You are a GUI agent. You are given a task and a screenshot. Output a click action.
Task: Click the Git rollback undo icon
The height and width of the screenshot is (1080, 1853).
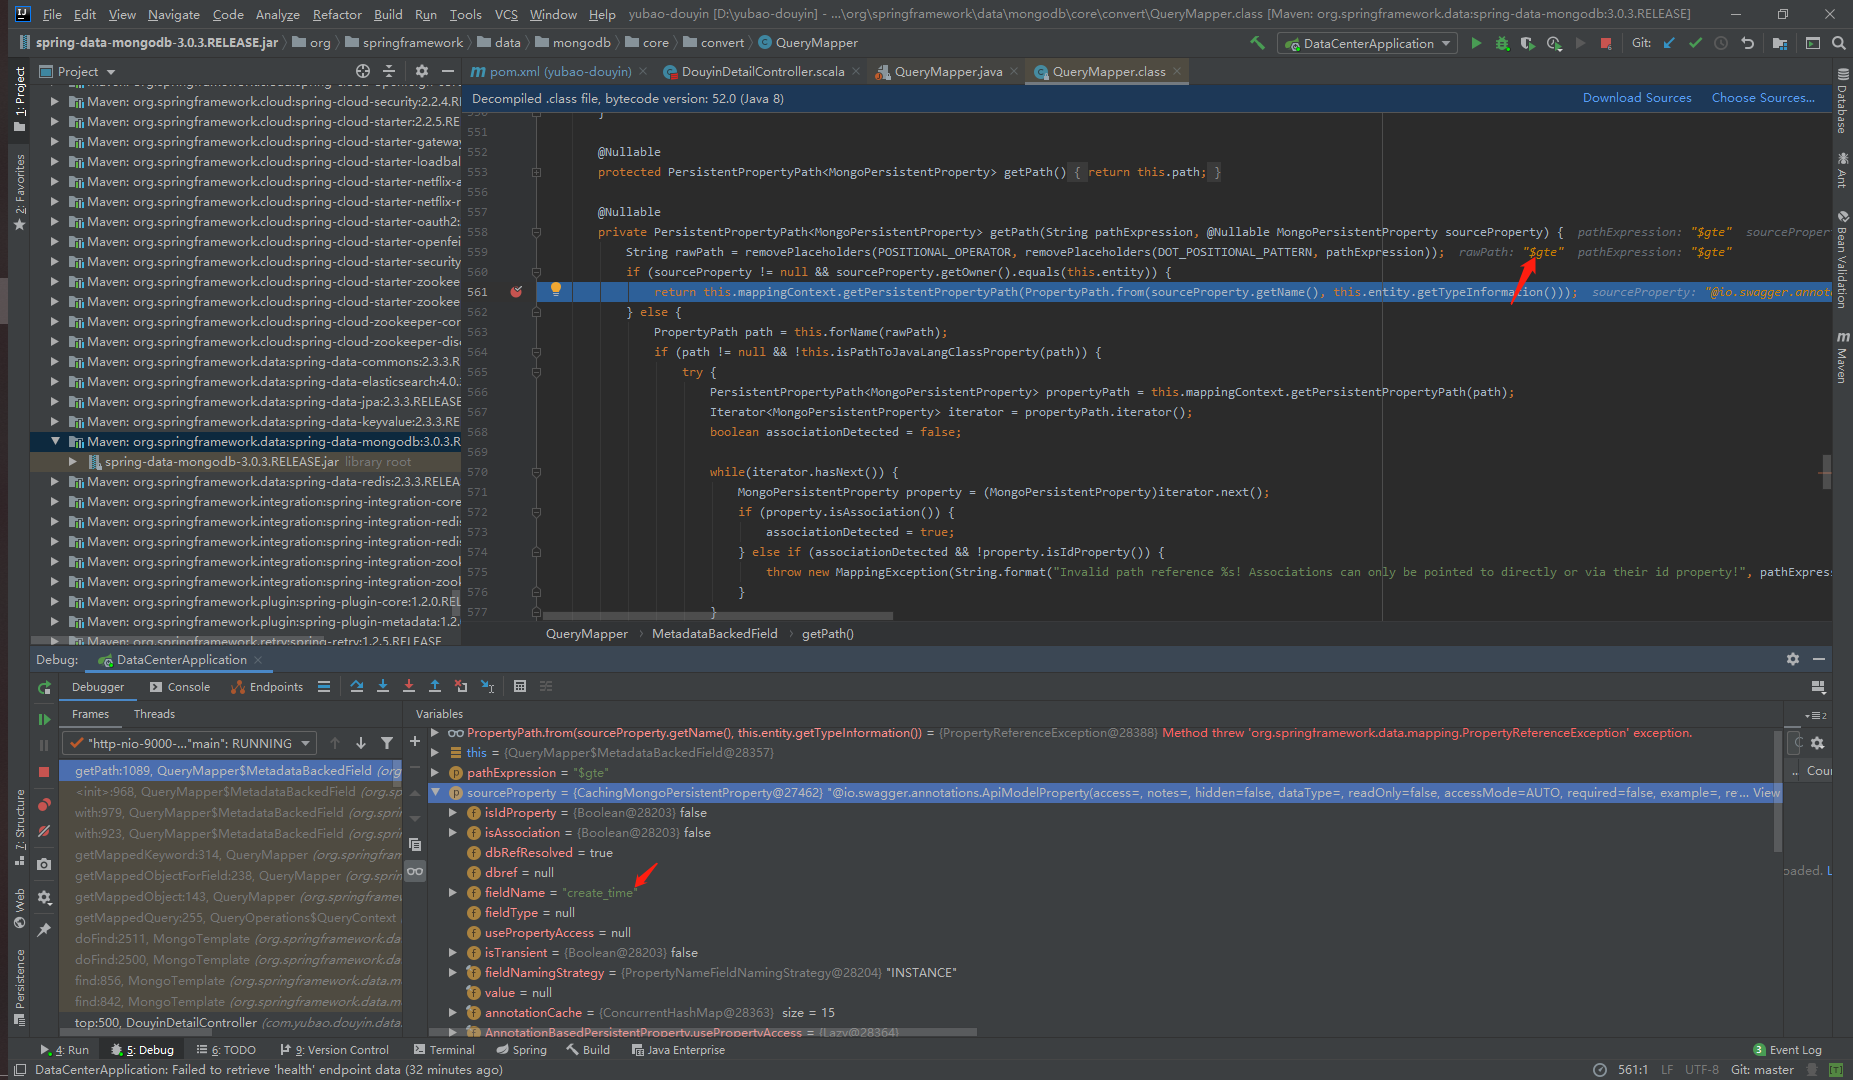pyautogui.click(x=1747, y=43)
